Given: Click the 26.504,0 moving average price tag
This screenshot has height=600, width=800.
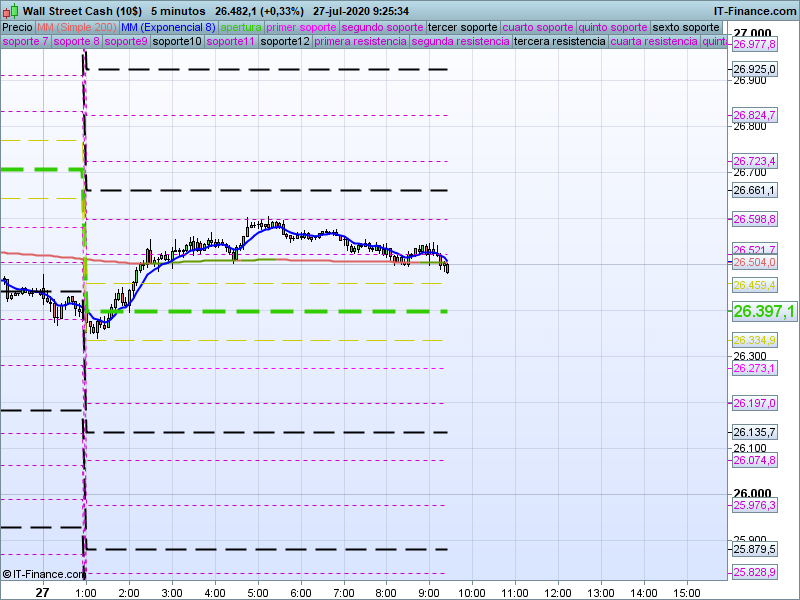Looking at the screenshot, I should coord(754,262).
